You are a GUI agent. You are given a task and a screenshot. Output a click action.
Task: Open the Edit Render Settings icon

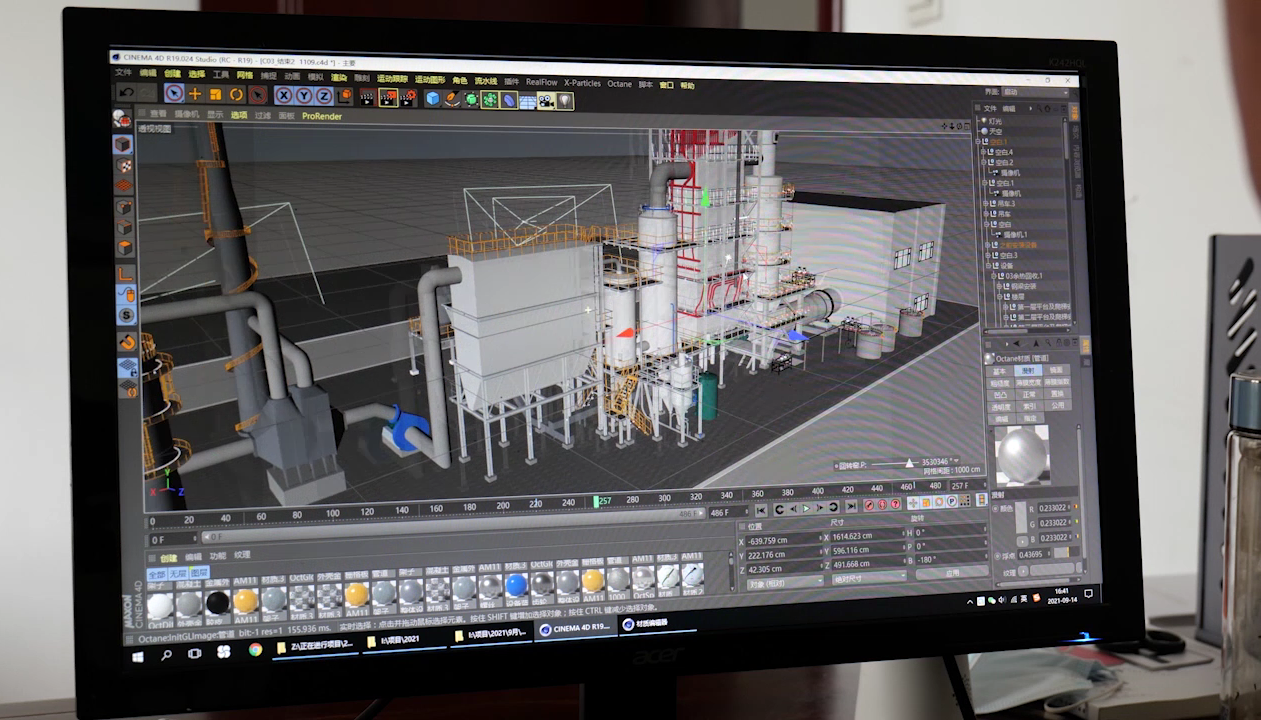pyautogui.click(x=409, y=97)
